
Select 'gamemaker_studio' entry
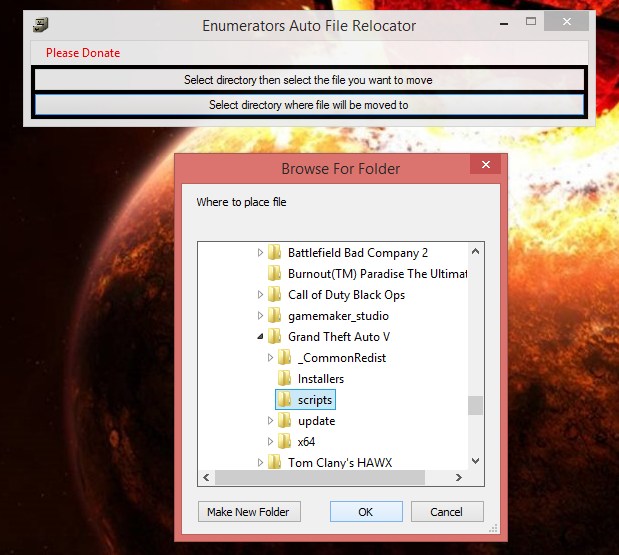pos(338,316)
